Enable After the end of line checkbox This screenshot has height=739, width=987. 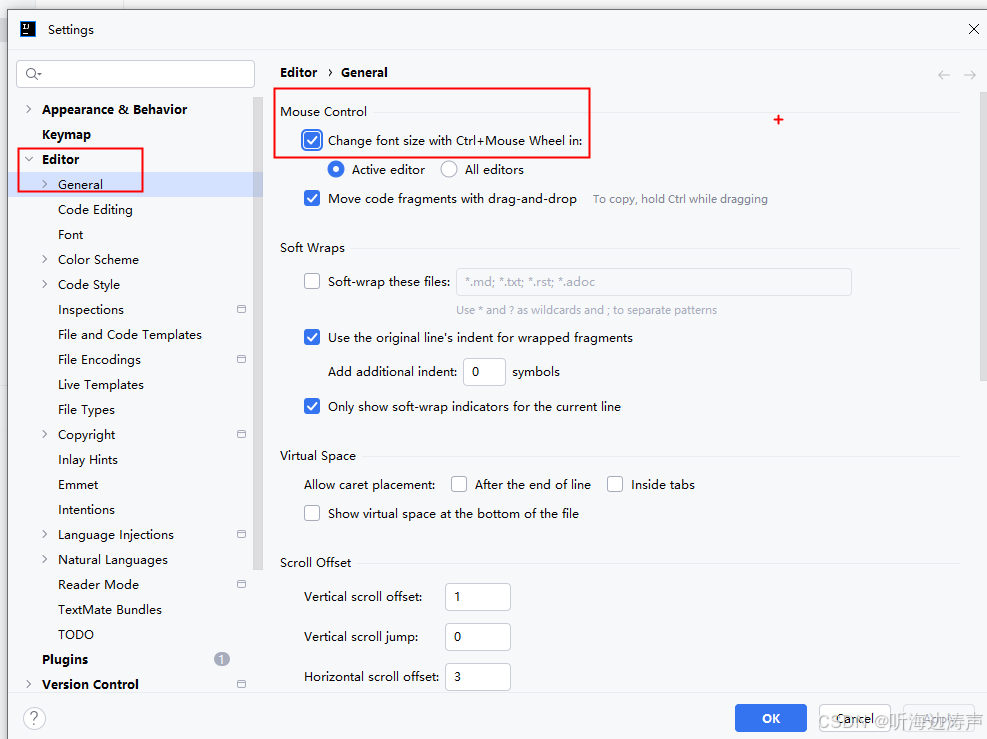tap(459, 484)
